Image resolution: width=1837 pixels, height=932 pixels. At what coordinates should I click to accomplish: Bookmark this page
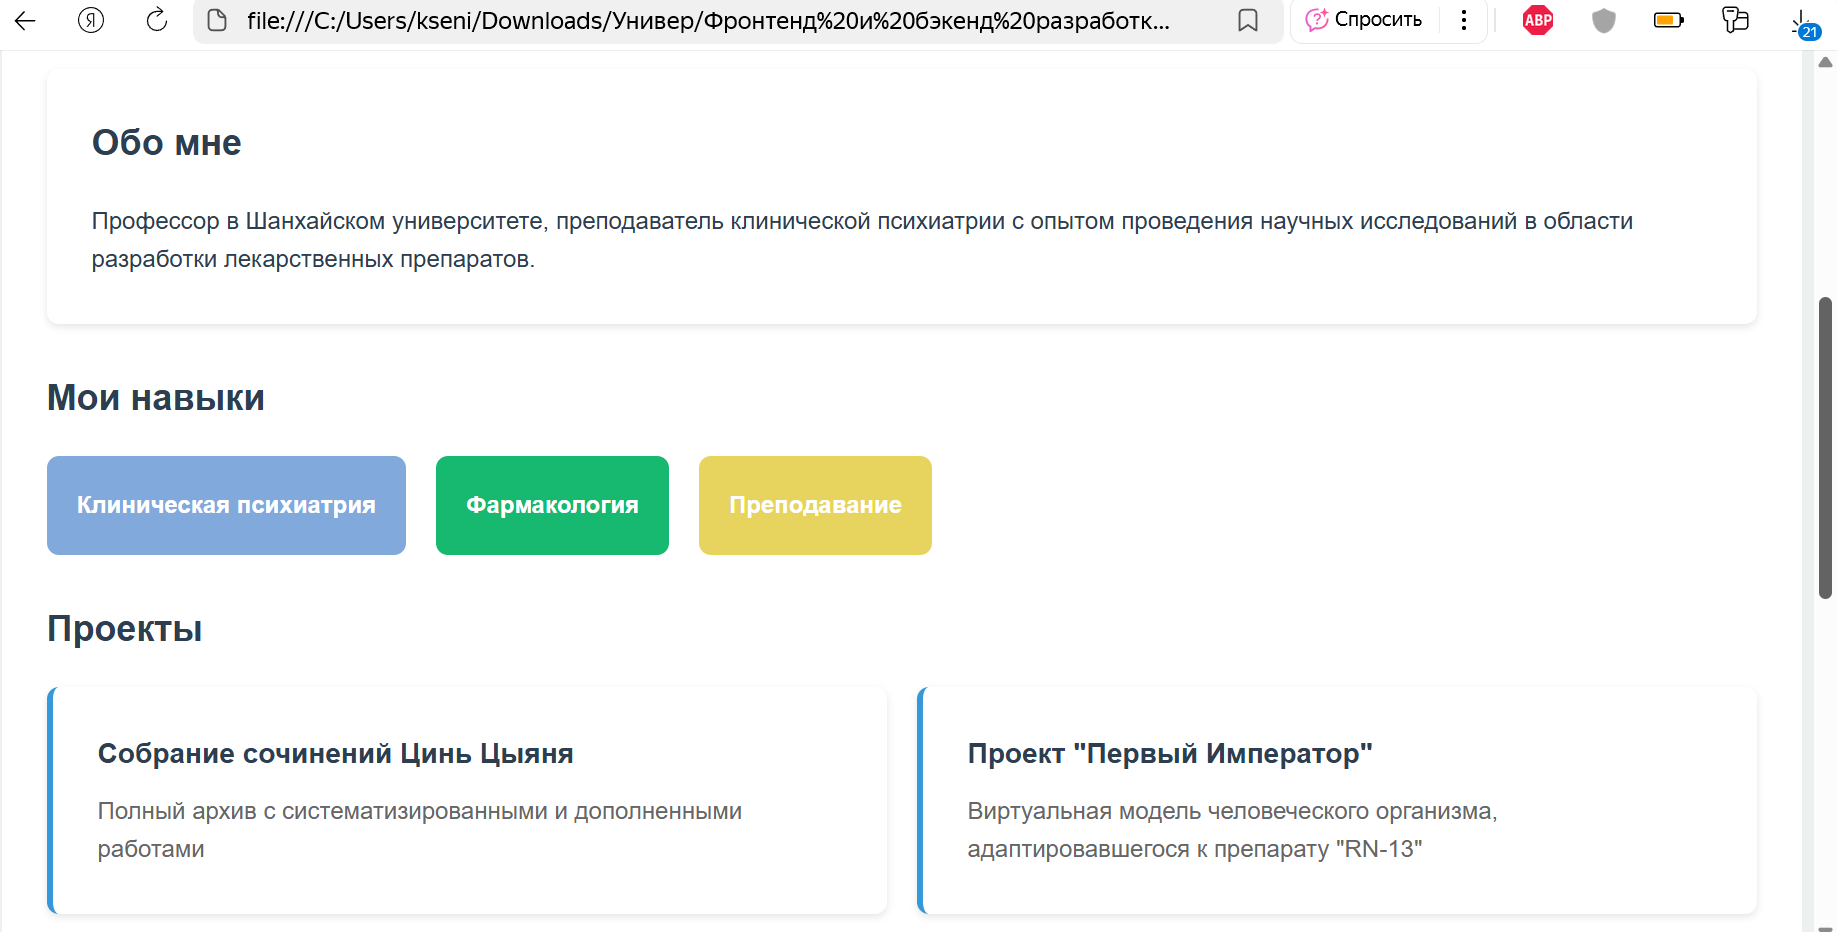1247,20
